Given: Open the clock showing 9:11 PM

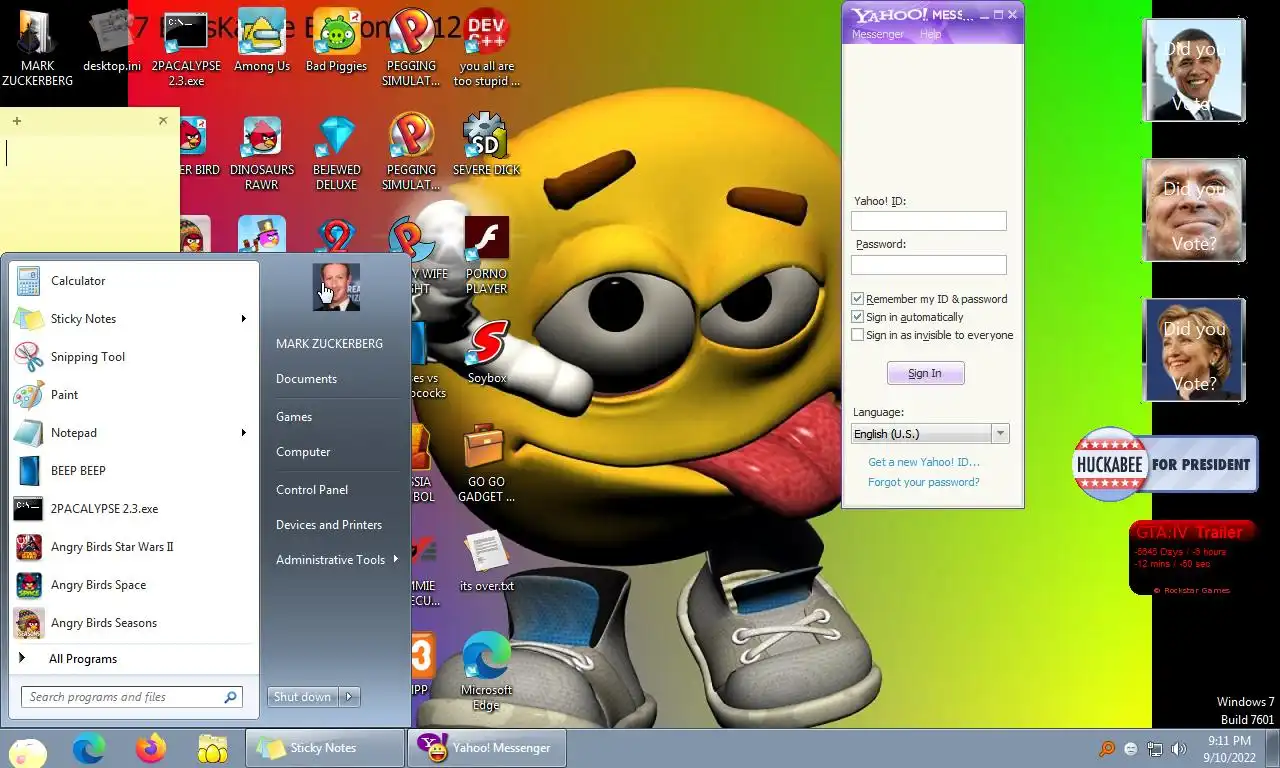Looking at the screenshot, I should point(1229,749).
